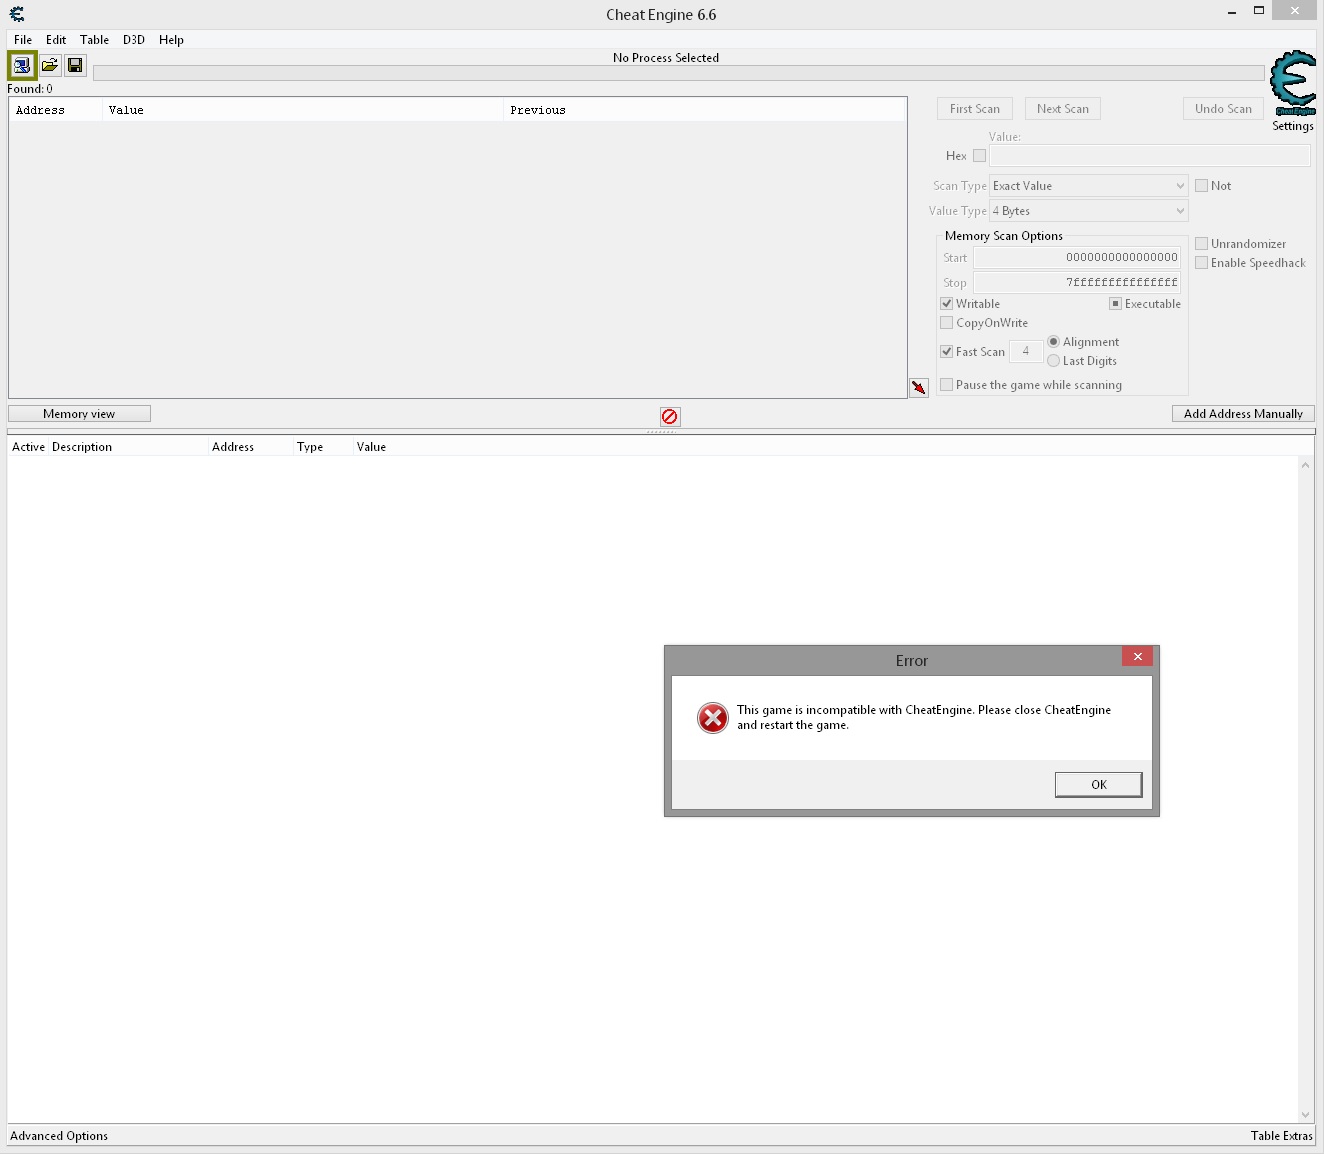
Task: Open Settings via the Cheat Engine logo
Action: click(x=1292, y=82)
